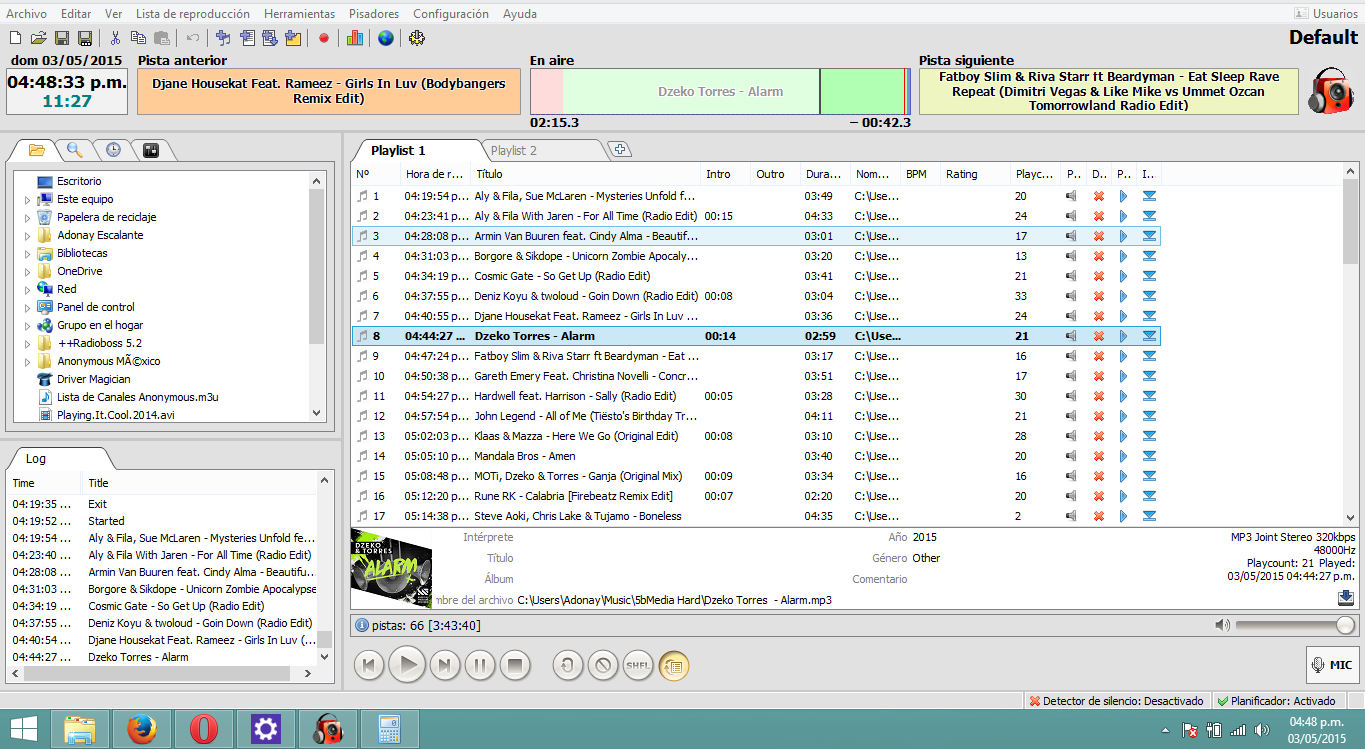Skip to the next track button

pyautogui.click(x=445, y=665)
